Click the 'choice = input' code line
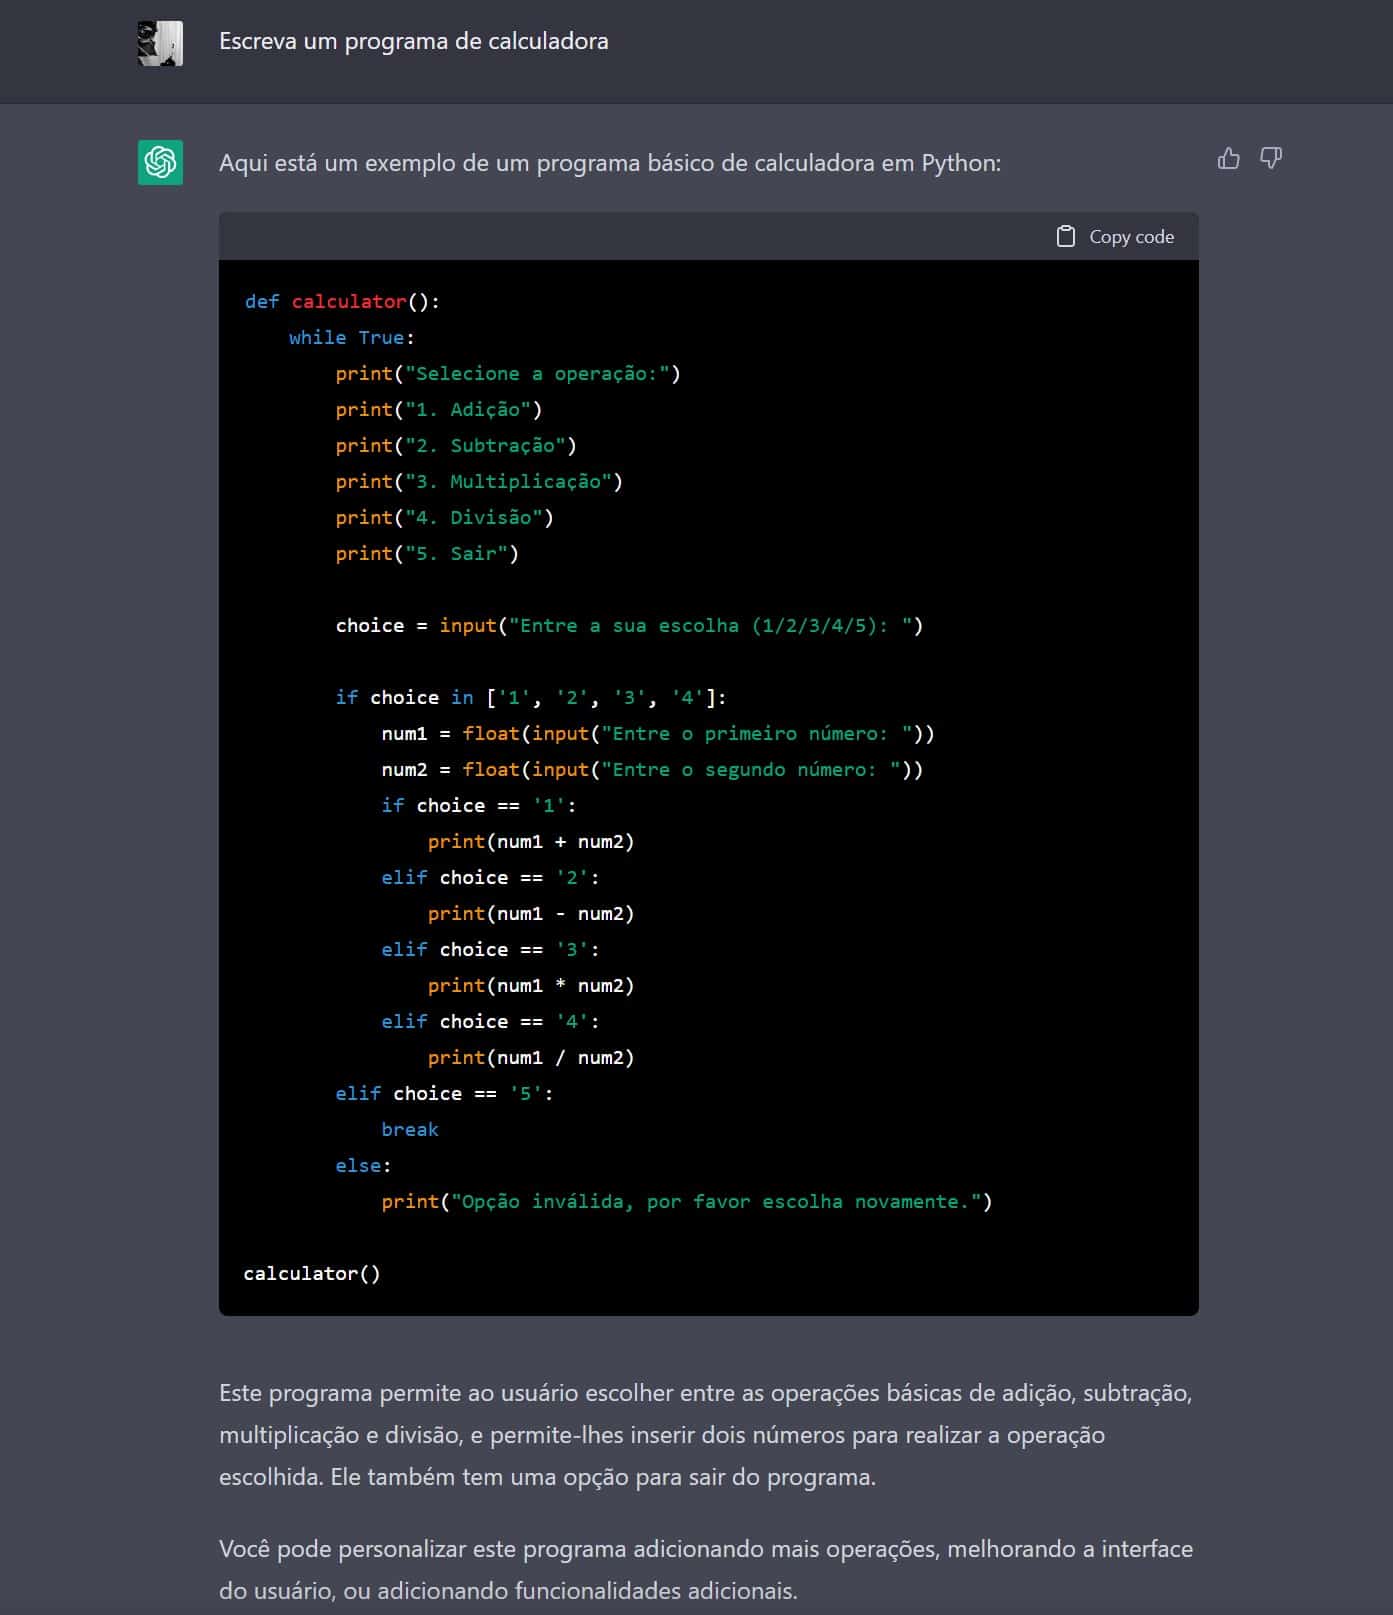Image resolution: width=1393 pixels, height=1615 pixels. point(629,626)
